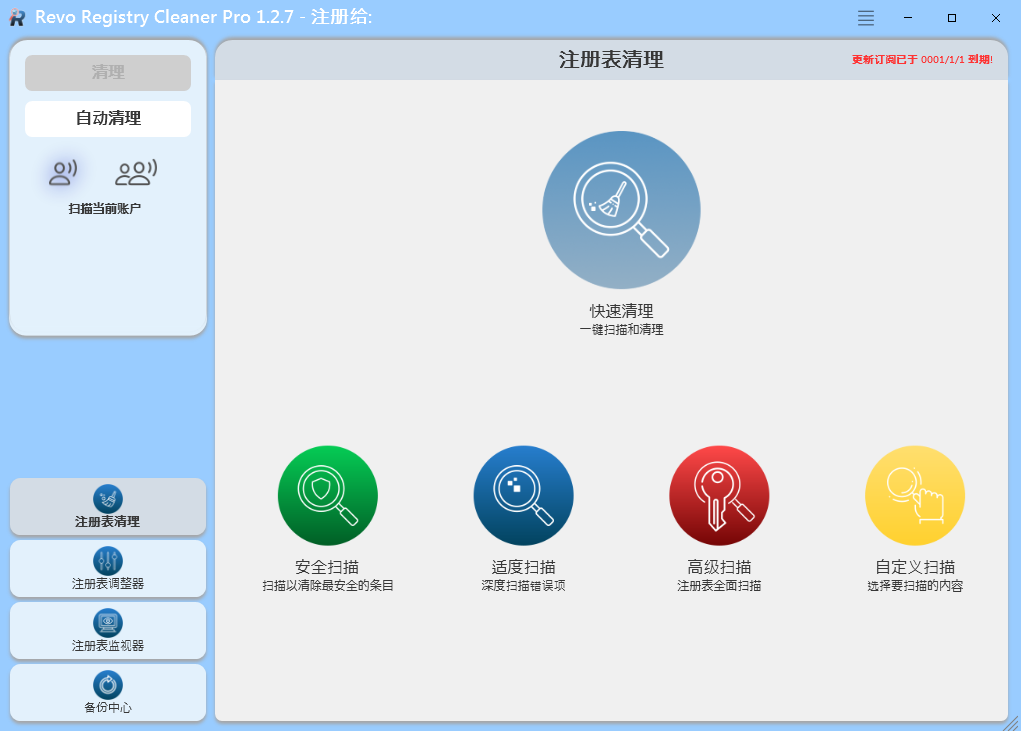Select the blue 适度扫描 icon
1021x731 pixels.
click(x=523, y=495)
